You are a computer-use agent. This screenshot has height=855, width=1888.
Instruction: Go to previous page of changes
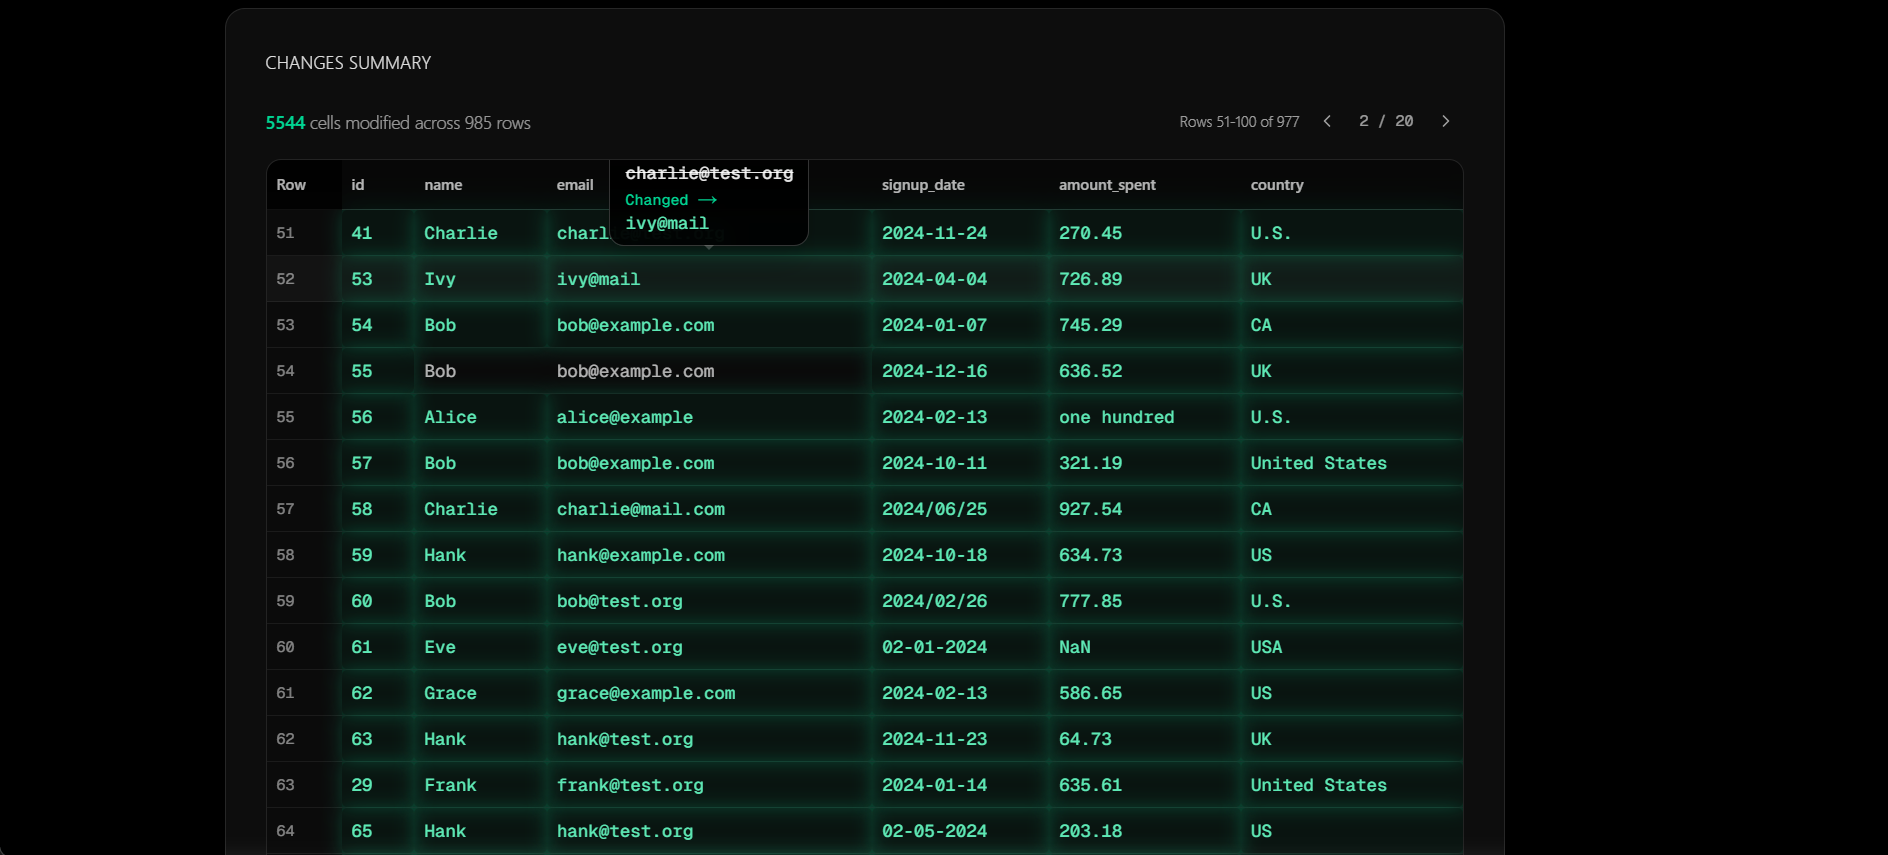[x=1327, y=121]
